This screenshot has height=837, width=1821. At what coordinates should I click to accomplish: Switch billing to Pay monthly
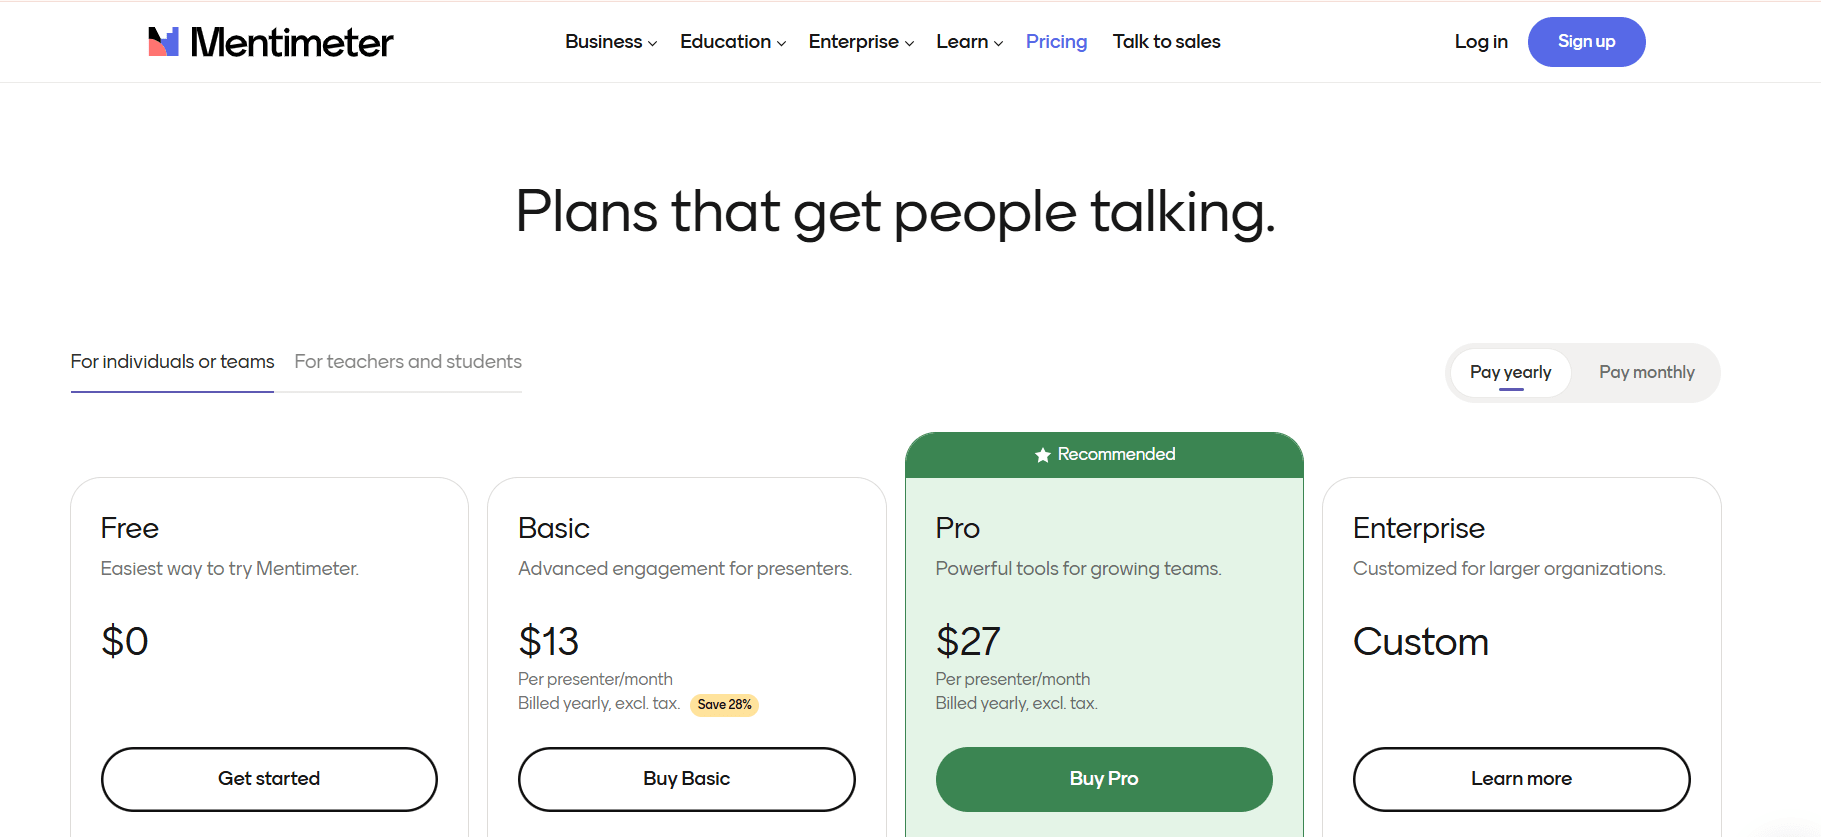pos(1646,372)
